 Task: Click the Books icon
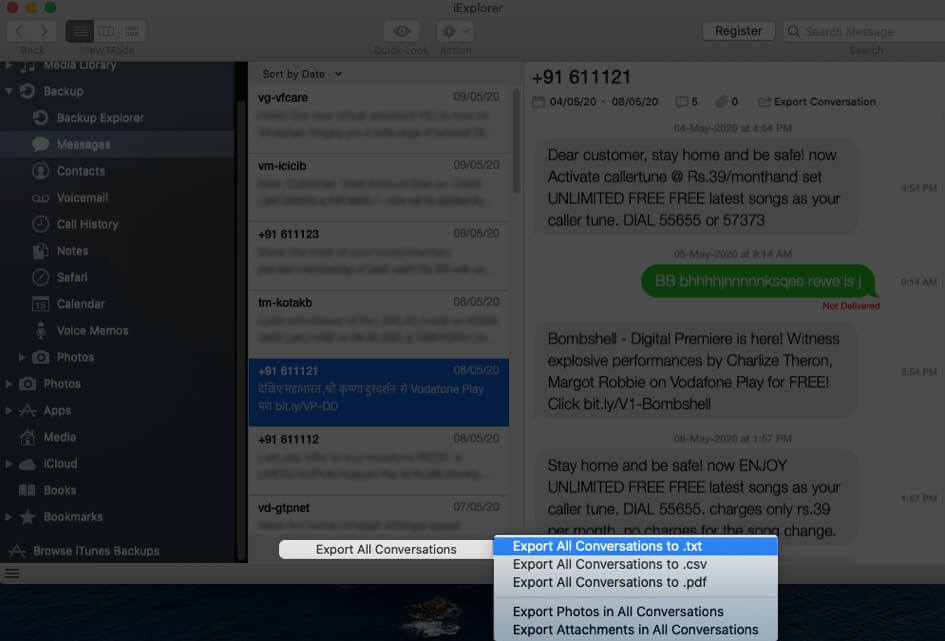27,490
